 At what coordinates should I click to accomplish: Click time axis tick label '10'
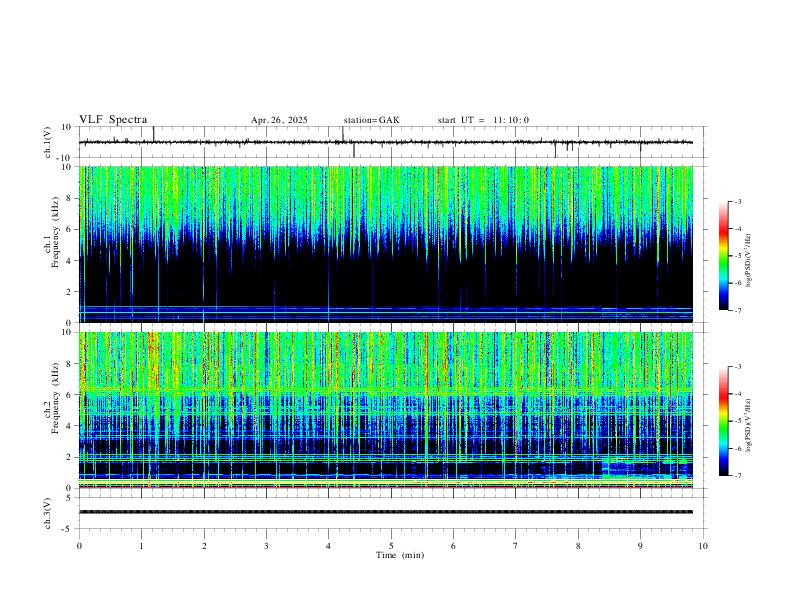(x=703, y=546)
